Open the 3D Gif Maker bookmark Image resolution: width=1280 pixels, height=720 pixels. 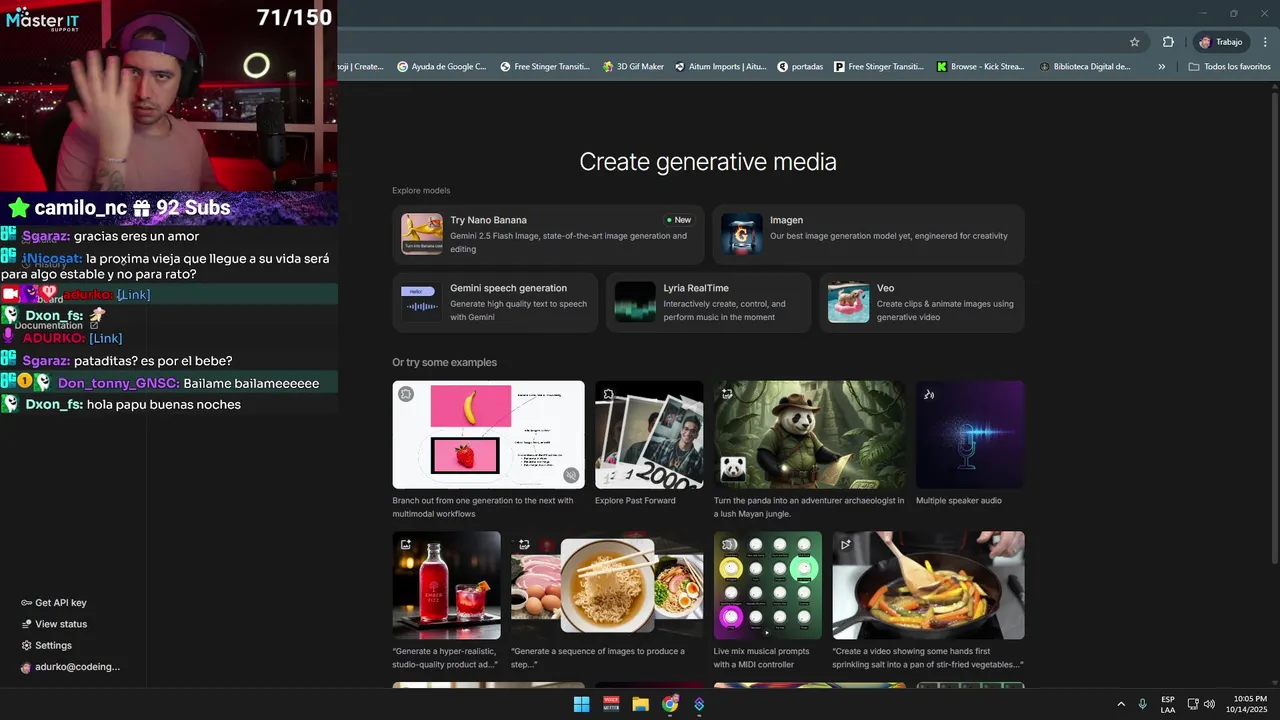pos(633,67)
